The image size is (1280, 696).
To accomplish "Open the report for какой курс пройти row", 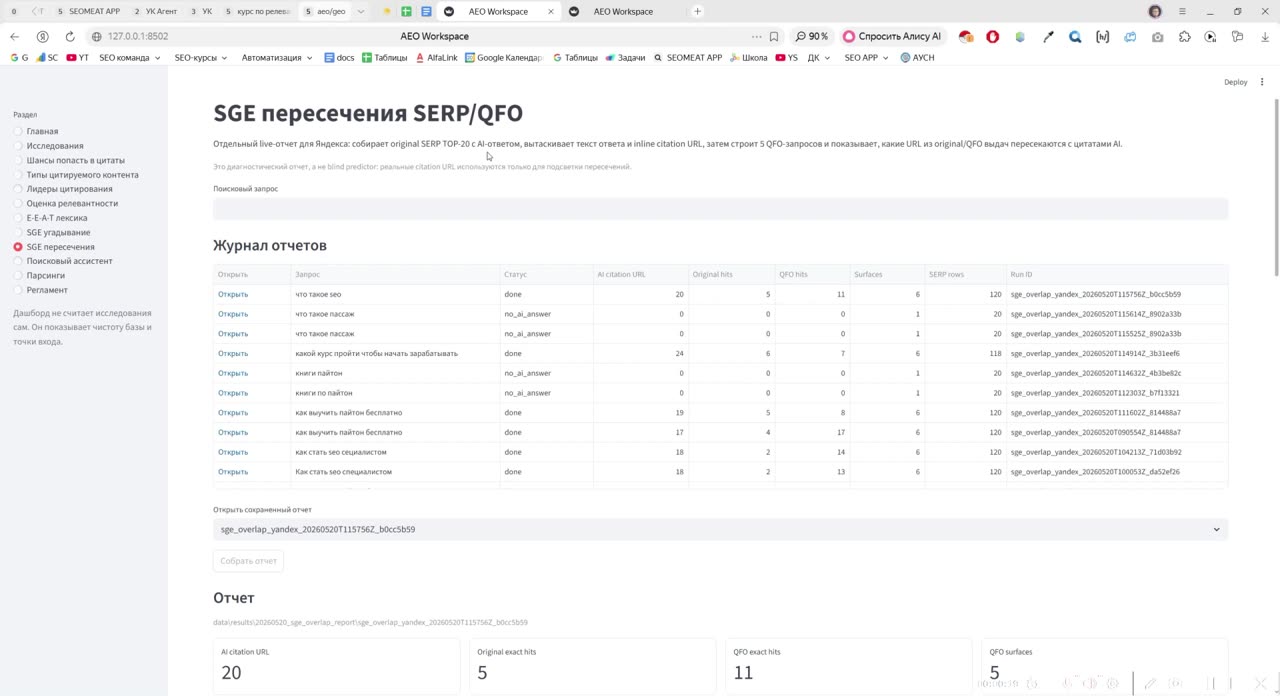I will (x=233, y=353).
